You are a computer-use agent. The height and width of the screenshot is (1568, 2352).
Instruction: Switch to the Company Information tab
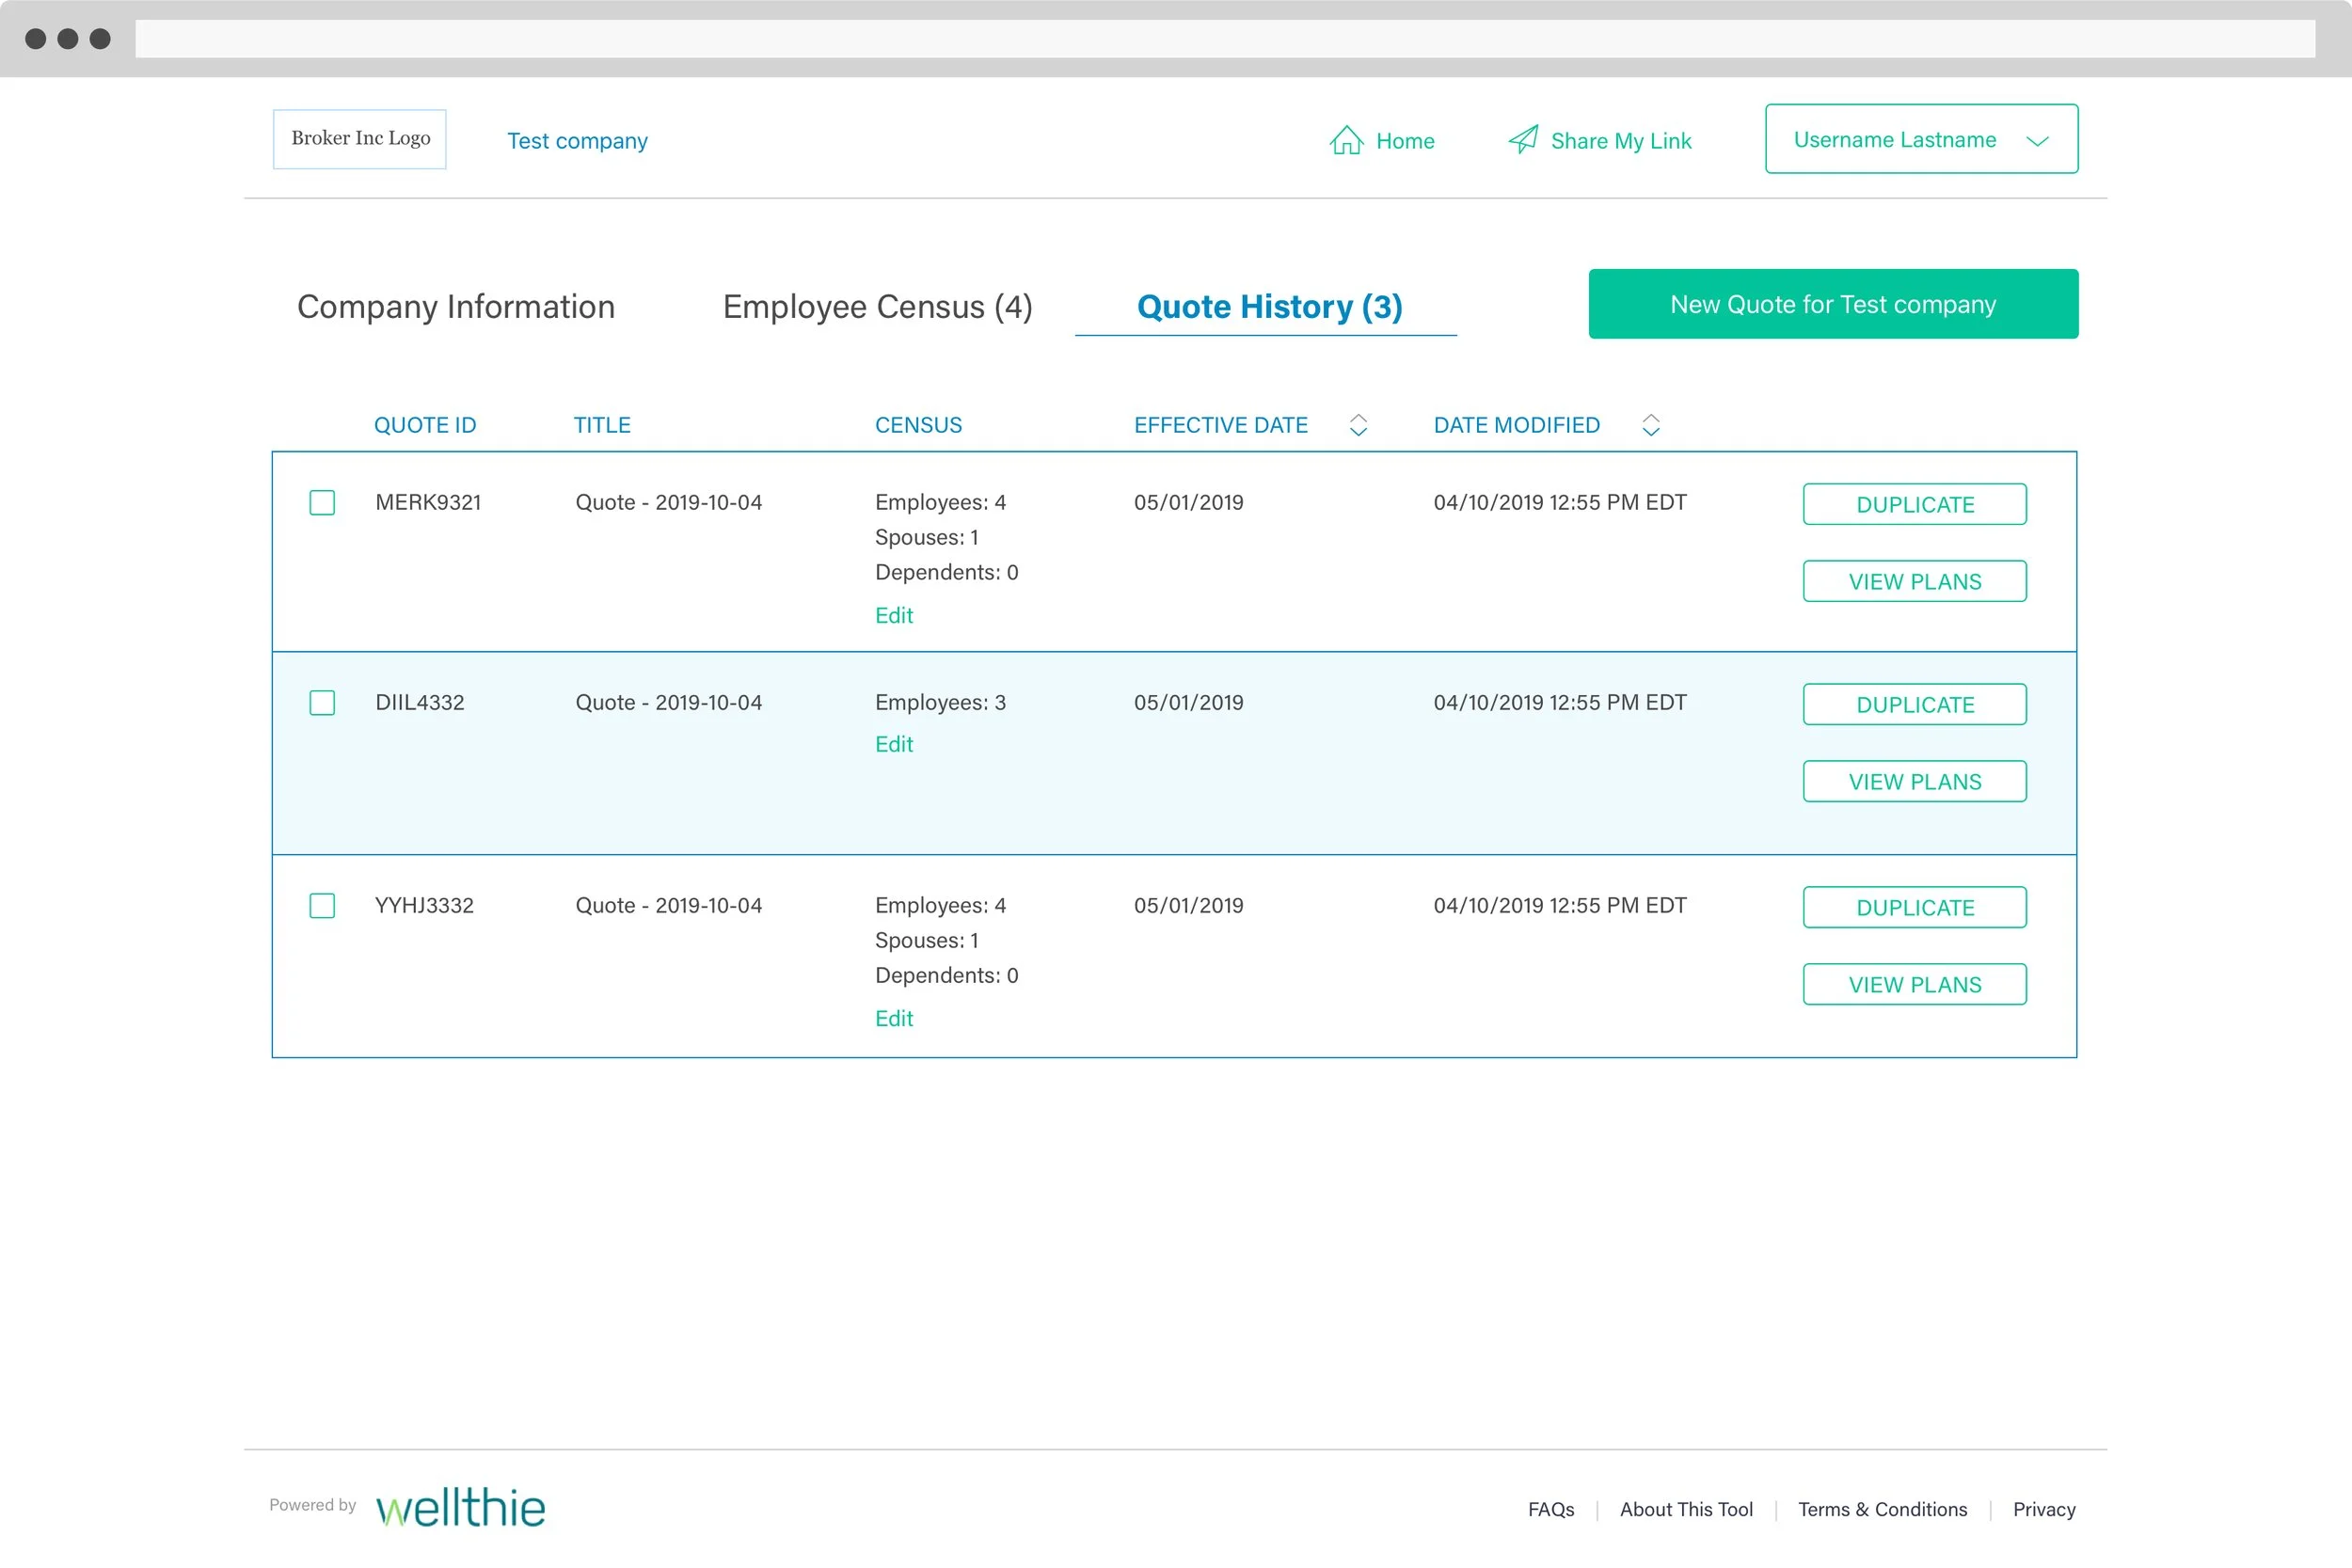(x=456, y=306)
